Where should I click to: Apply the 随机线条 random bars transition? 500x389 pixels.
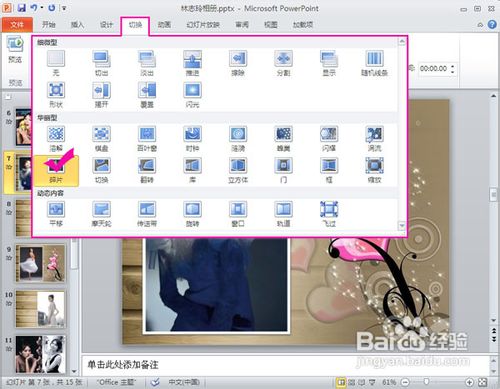[374, 63]
